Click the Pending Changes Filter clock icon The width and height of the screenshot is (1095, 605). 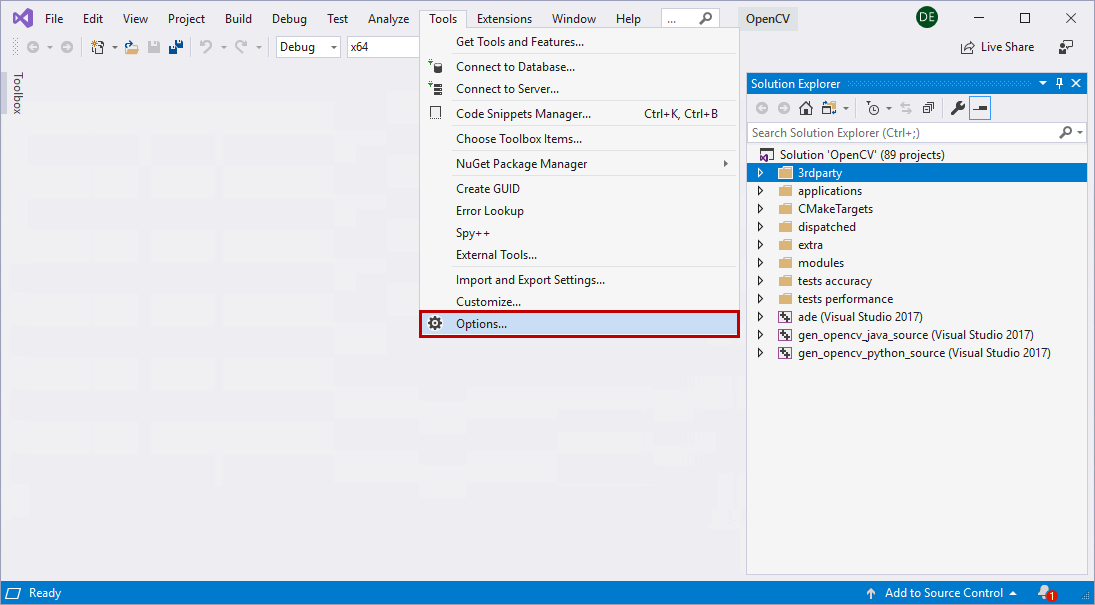873,108
